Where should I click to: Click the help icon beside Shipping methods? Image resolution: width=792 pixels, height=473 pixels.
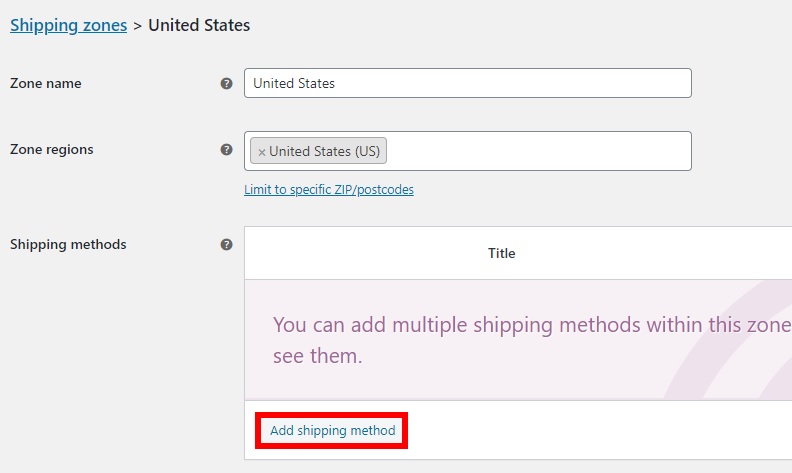[x=227, y=244]
